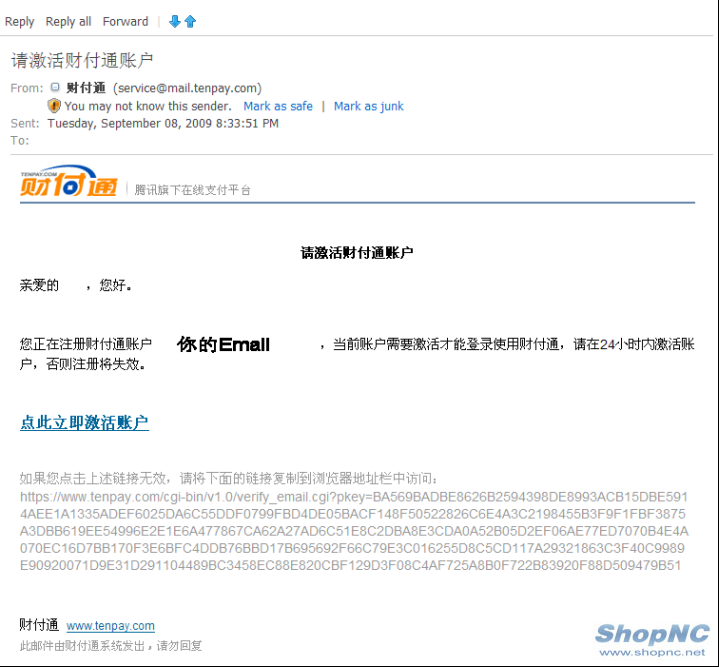Click the 你的Email placeholder text
719x667 pixels.
pos(223,344)
